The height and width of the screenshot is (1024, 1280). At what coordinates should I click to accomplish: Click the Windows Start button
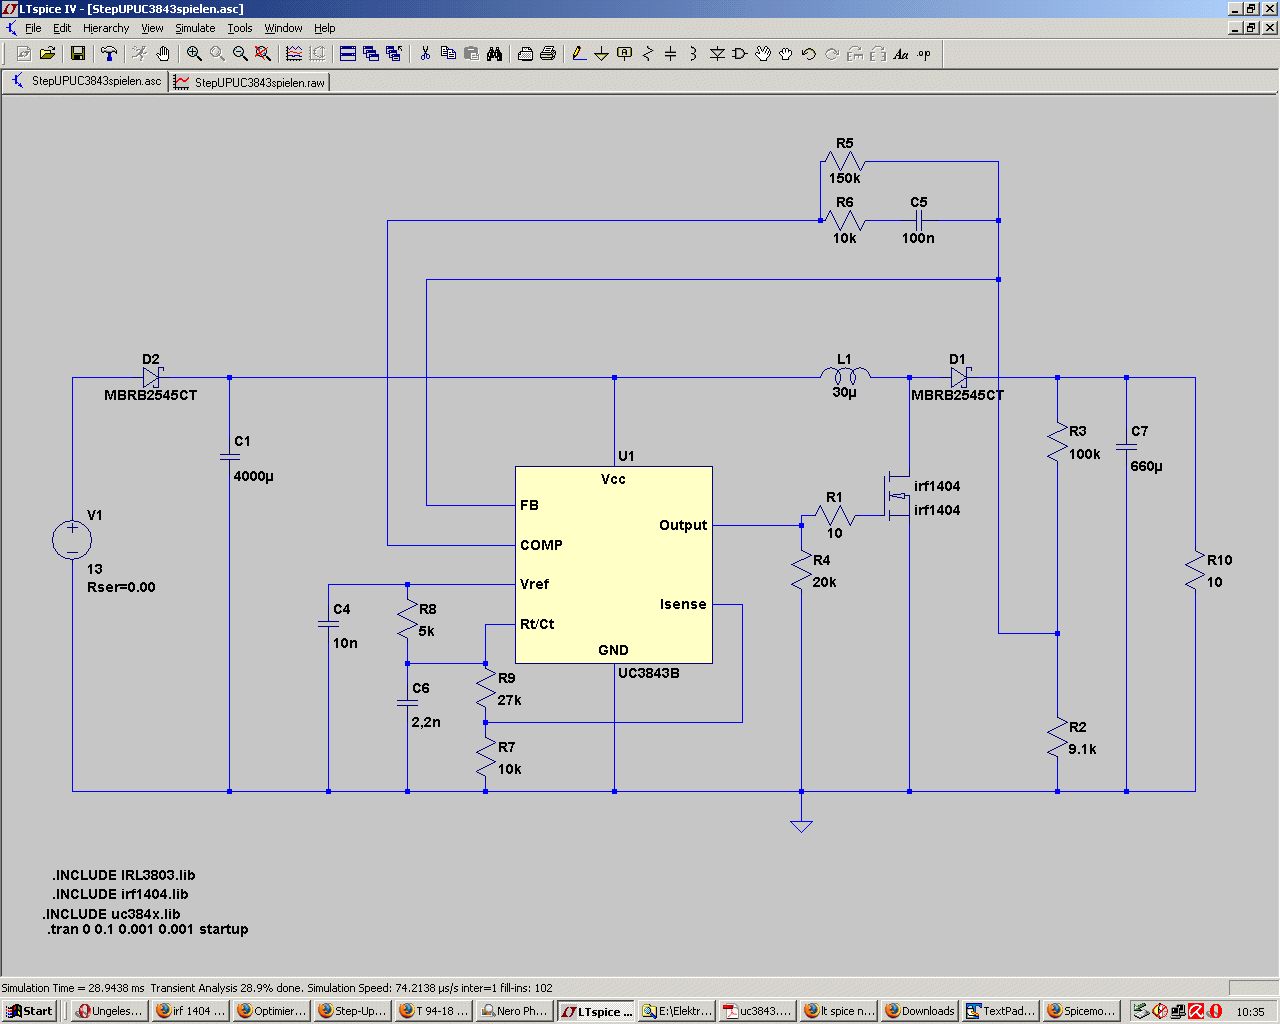tap(30, 1011)
